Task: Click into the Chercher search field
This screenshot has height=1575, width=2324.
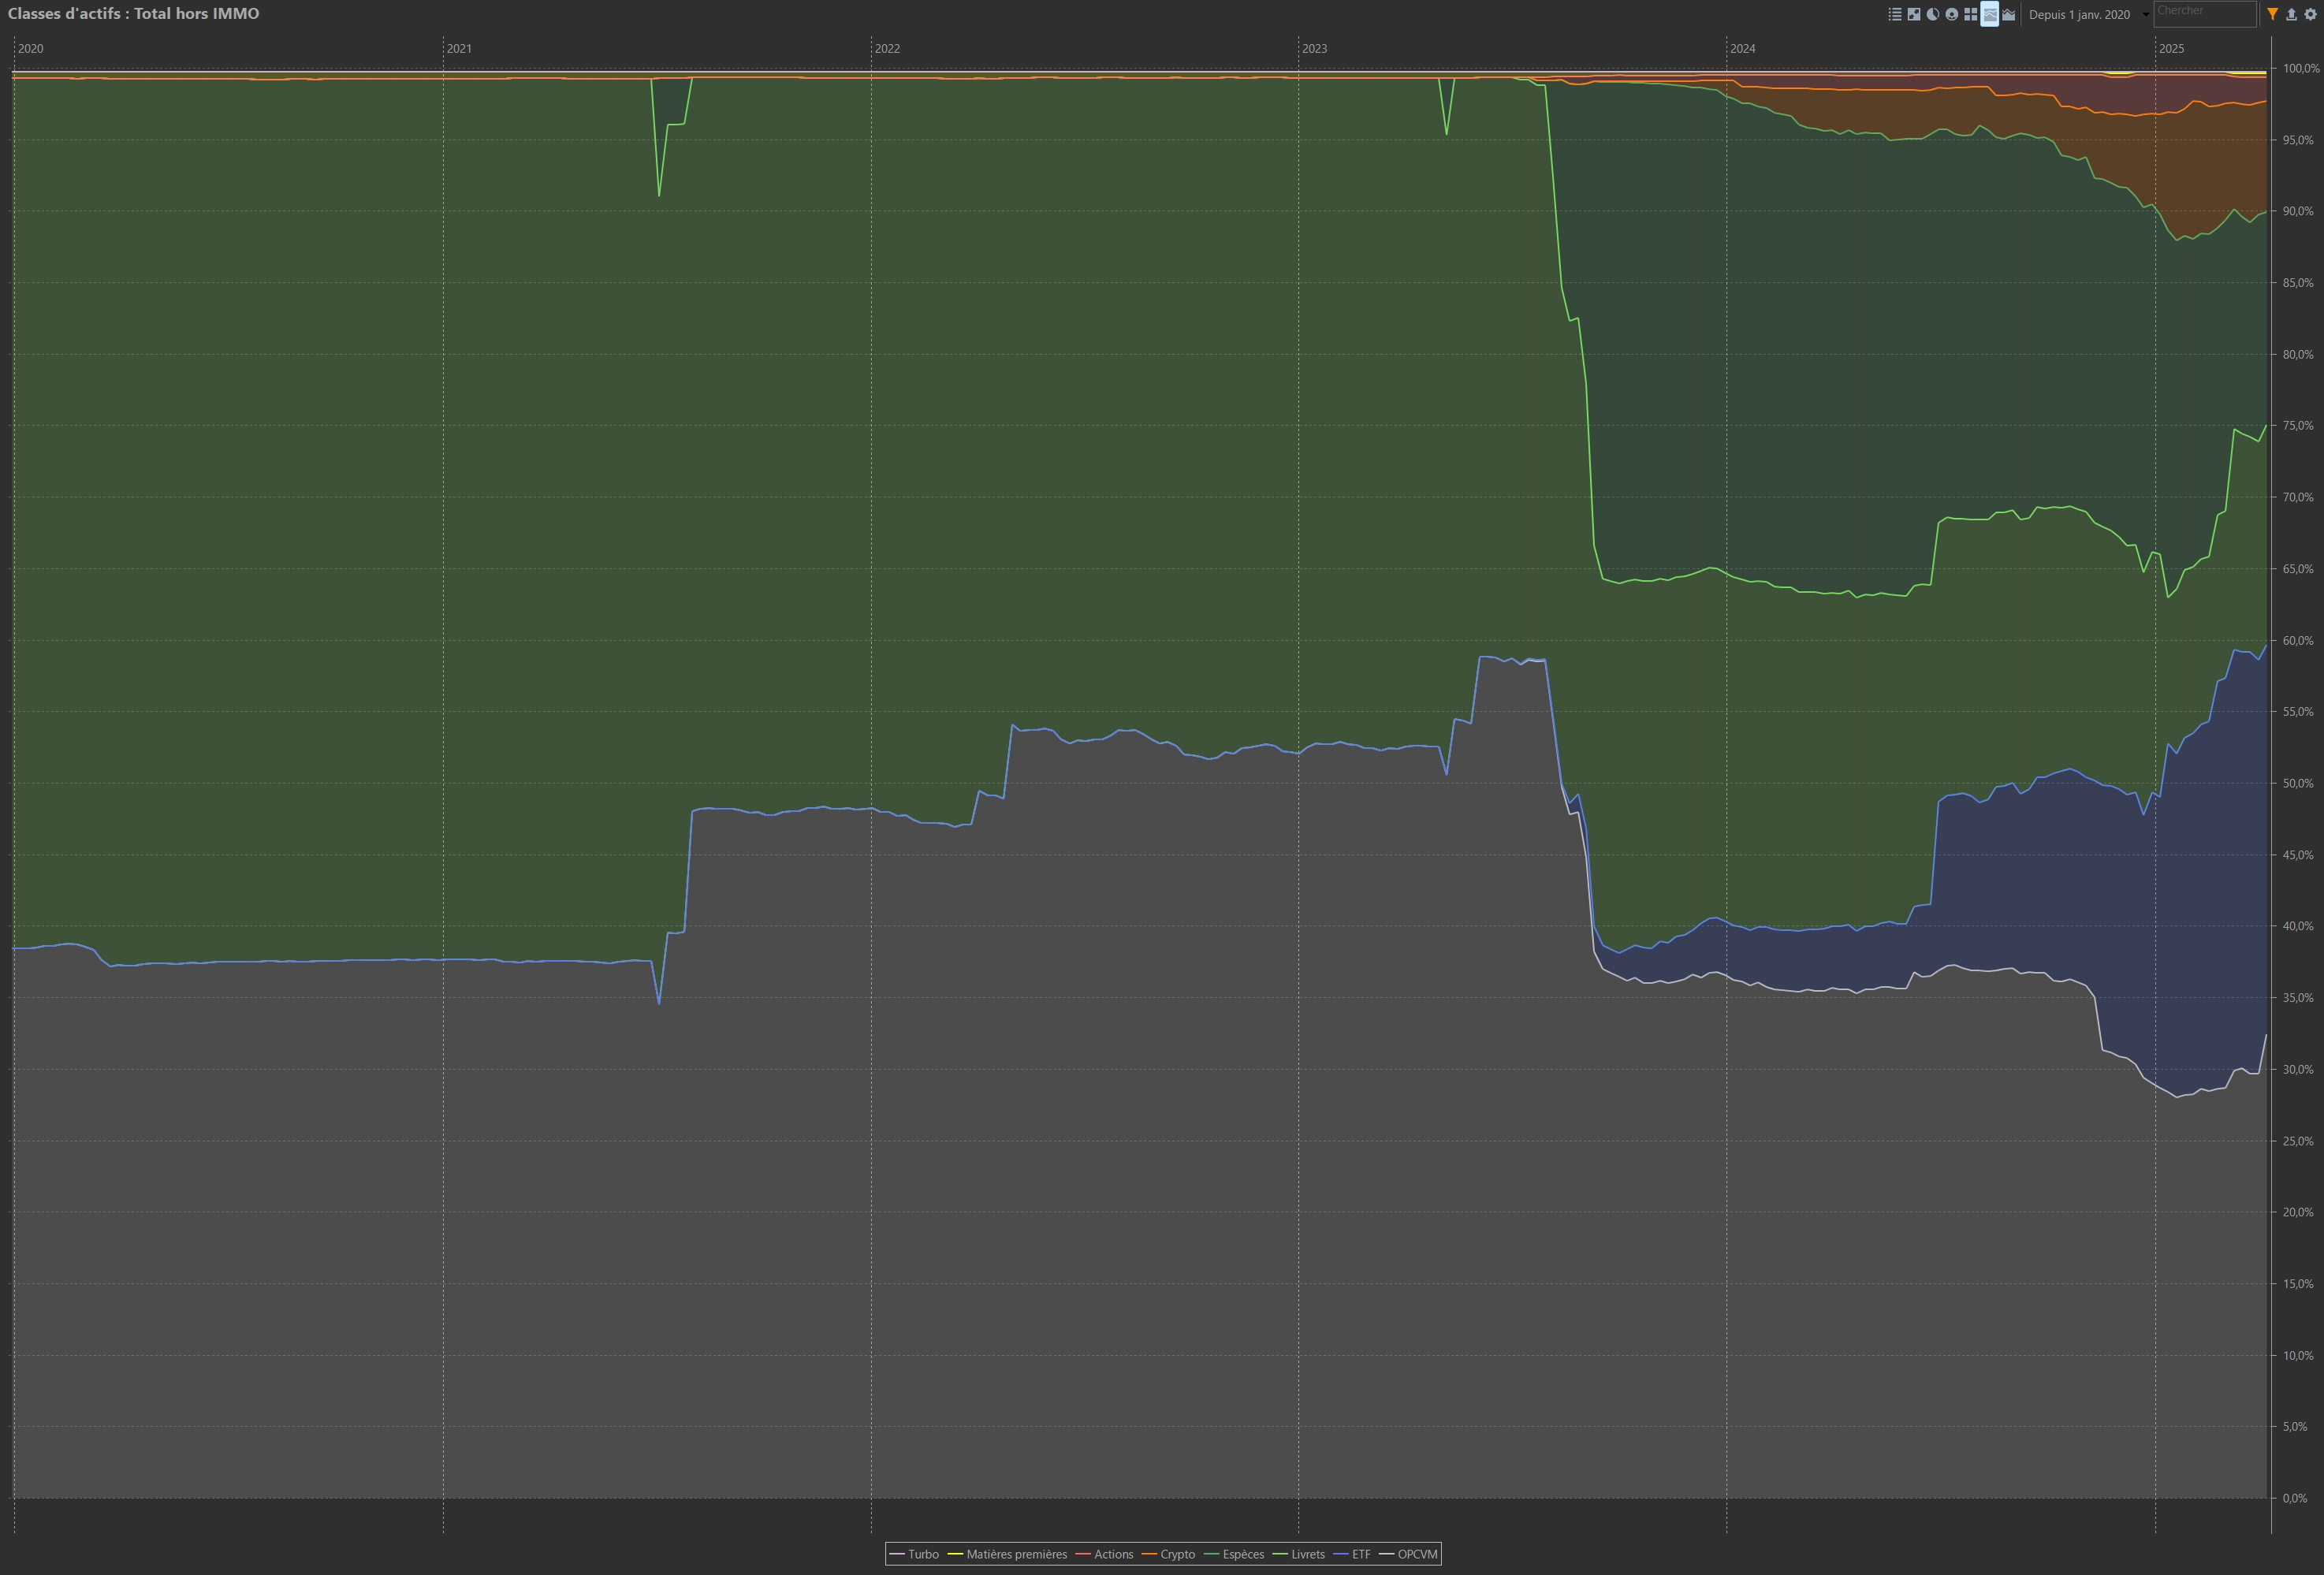Action: 2204,13
